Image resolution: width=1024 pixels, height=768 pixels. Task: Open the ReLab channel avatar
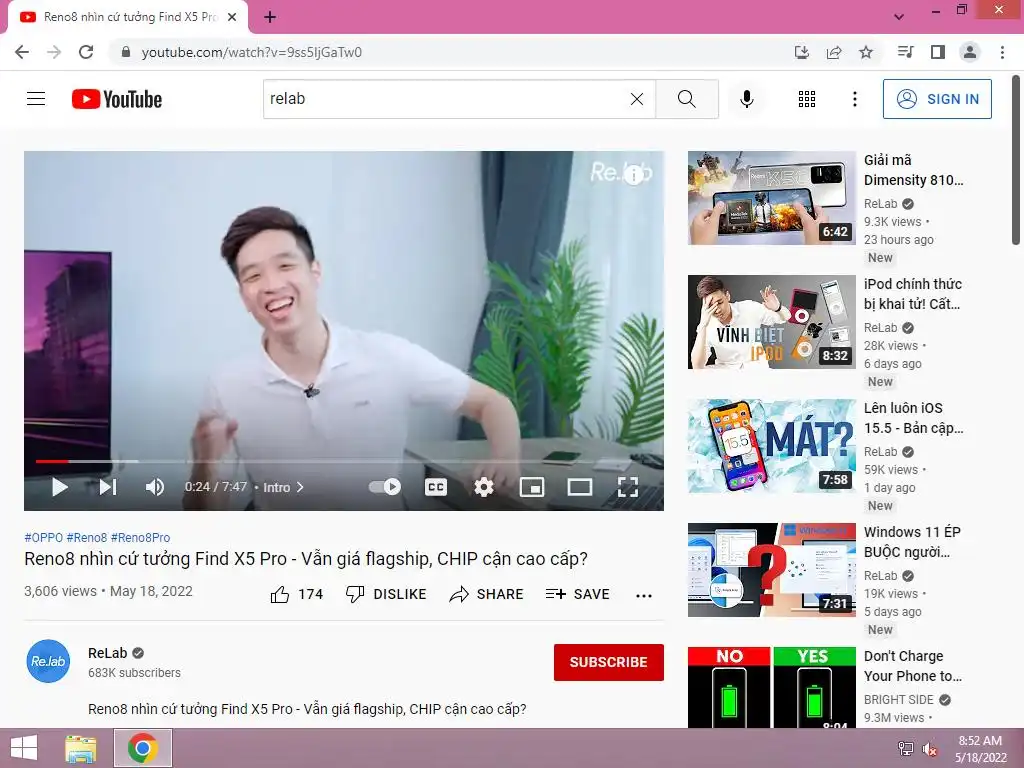pyautogui.click(x=48, y=661)
